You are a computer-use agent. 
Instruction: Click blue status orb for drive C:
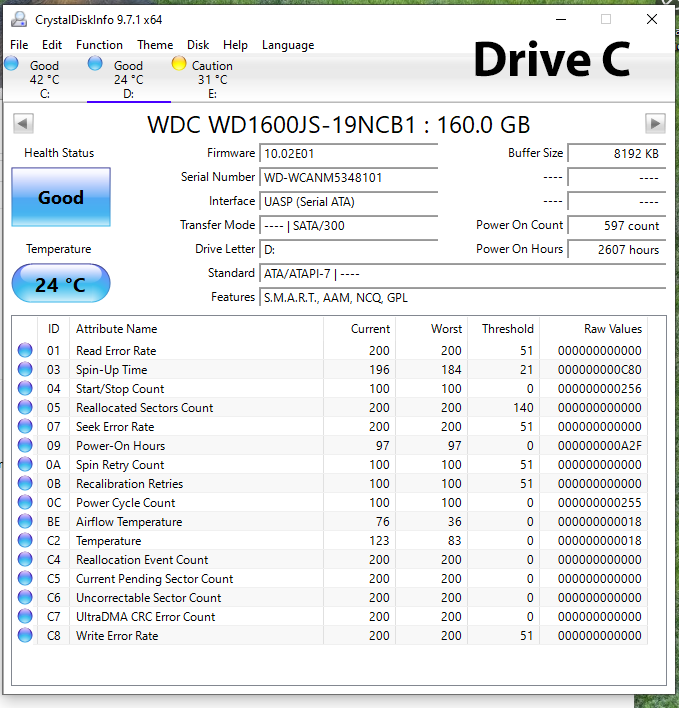(11, 64)
